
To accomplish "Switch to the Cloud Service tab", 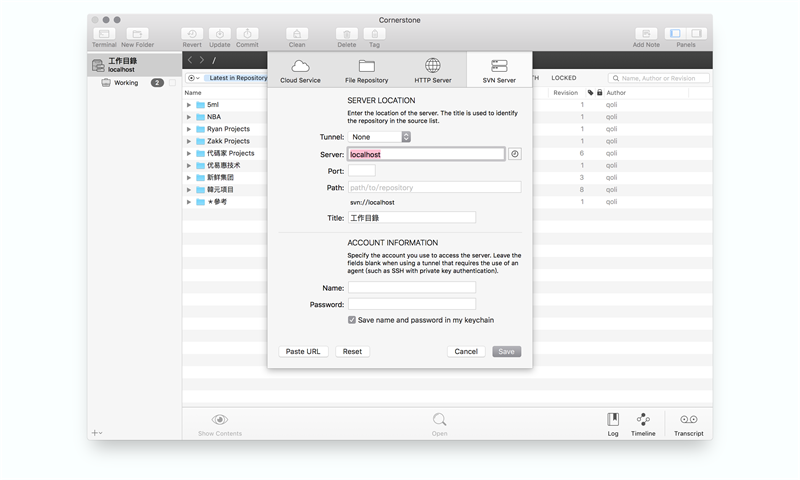I will click(300, 70).
